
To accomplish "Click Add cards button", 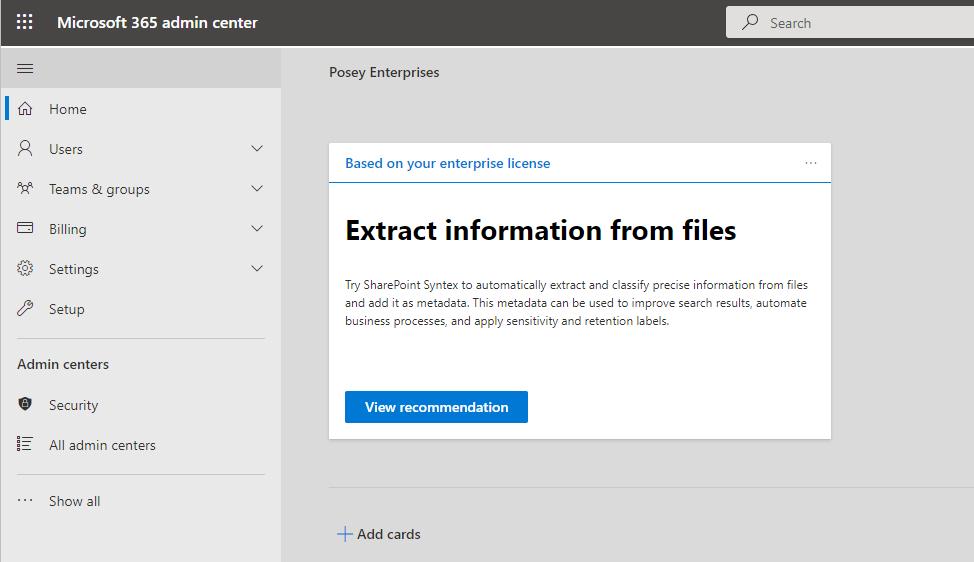I will [379, 534].
